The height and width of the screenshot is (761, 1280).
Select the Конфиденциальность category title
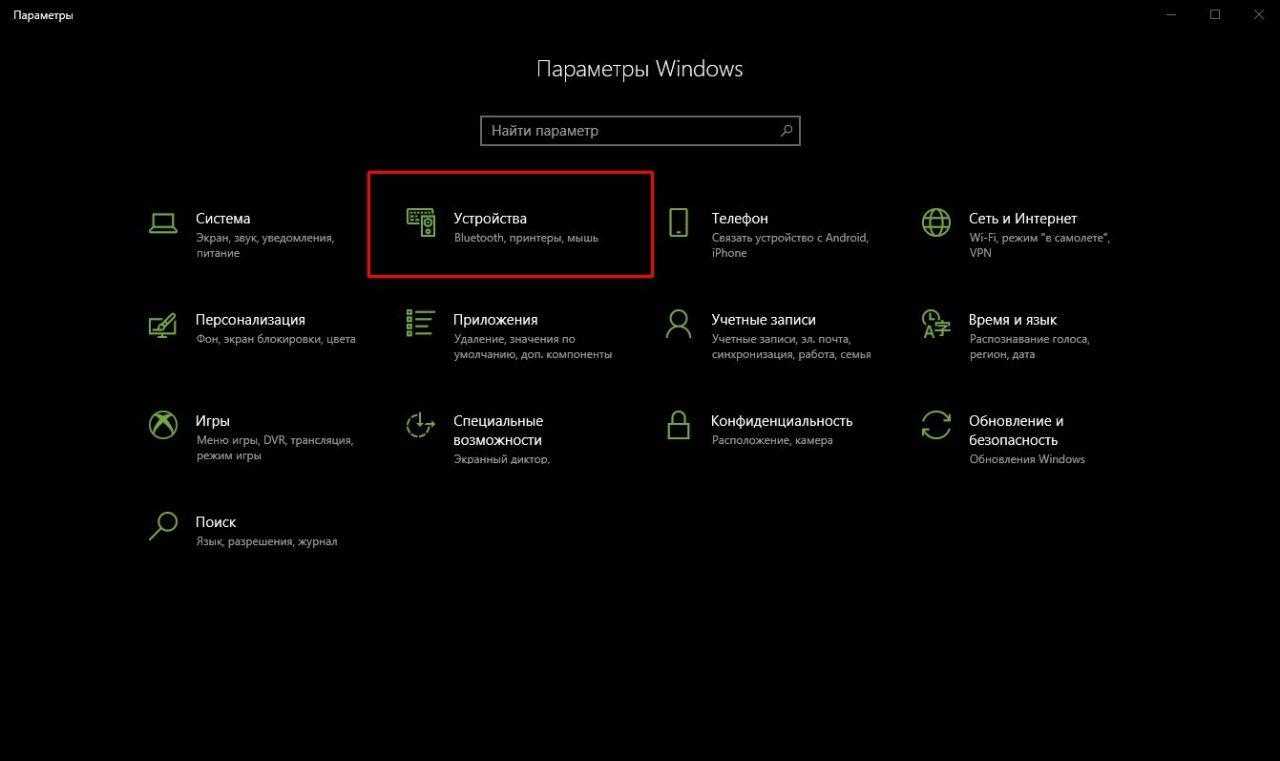coord(781,421)
